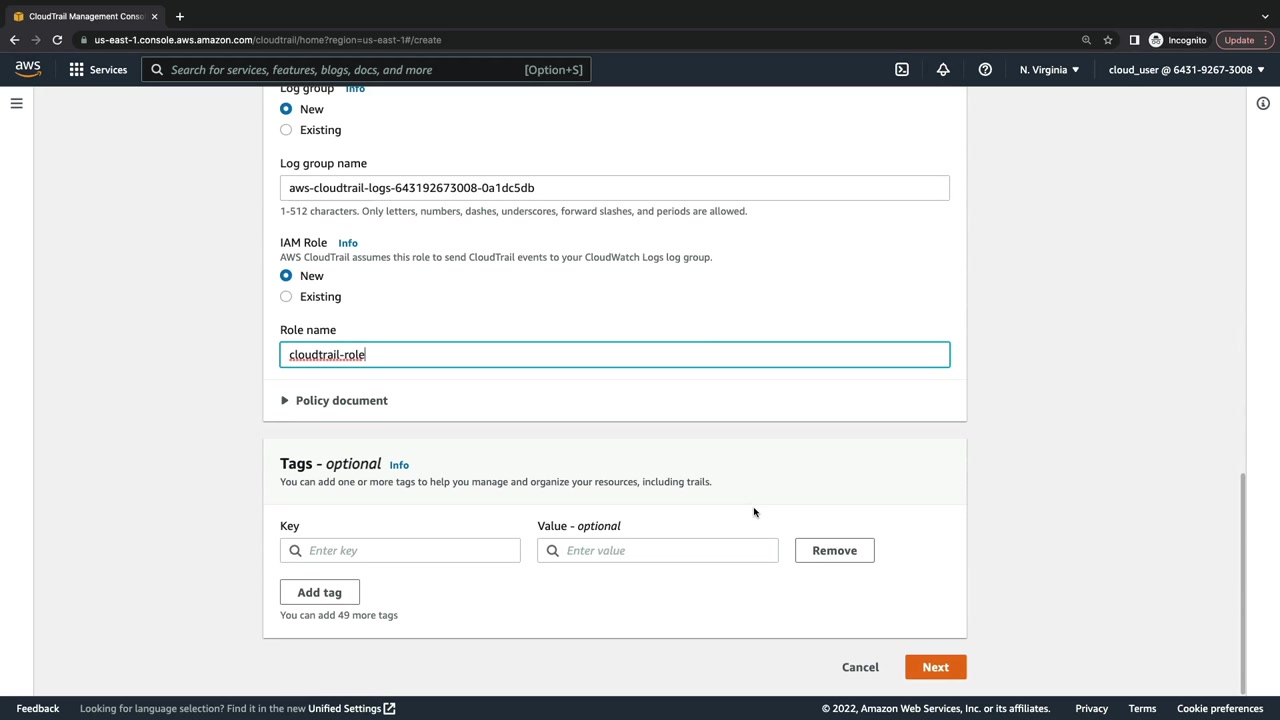Click the Cancel button
The height and width of the screenshot is (720, 1280).
tap(860, 667)
